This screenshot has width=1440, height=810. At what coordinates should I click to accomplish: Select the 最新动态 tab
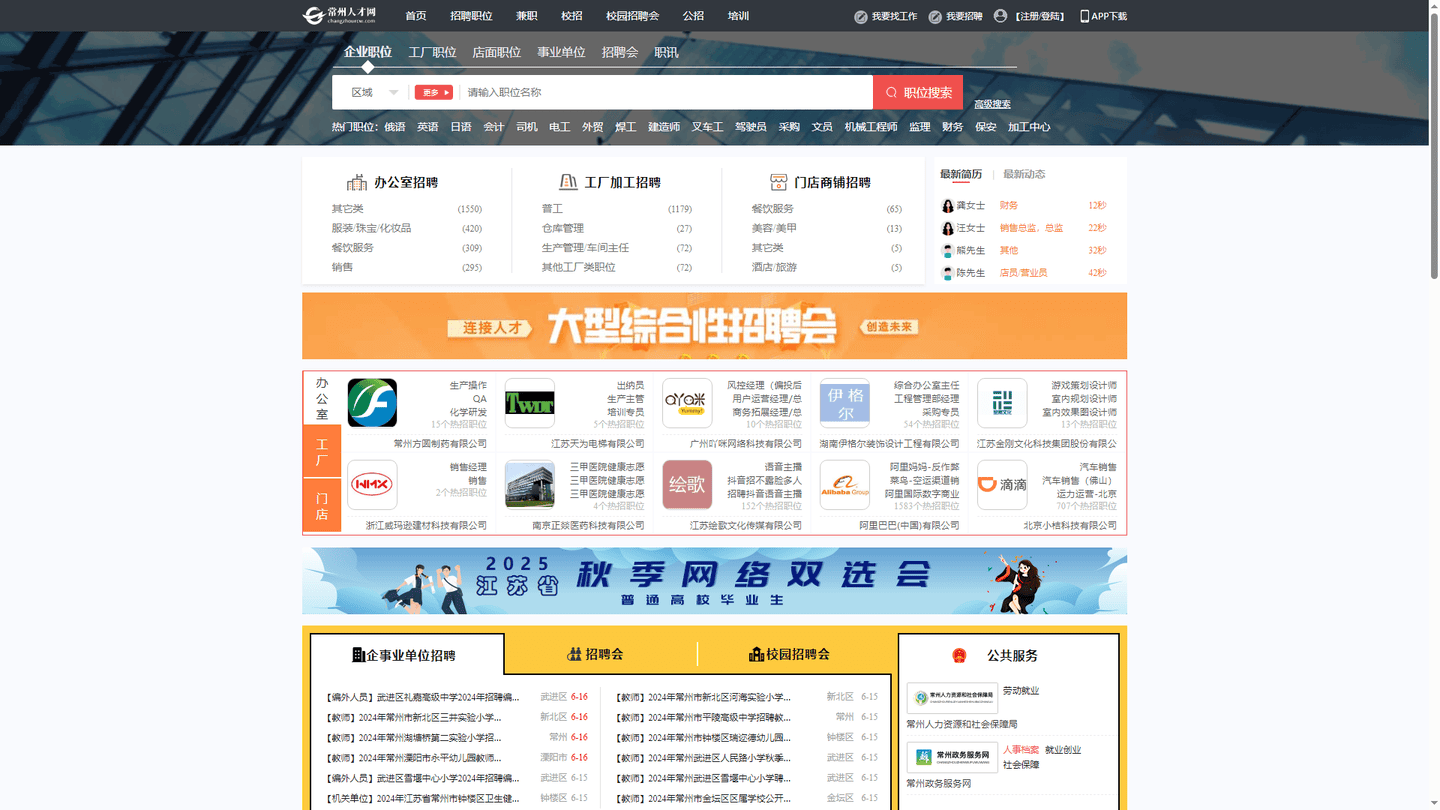pyautogui.click(x=1024, y=174)
